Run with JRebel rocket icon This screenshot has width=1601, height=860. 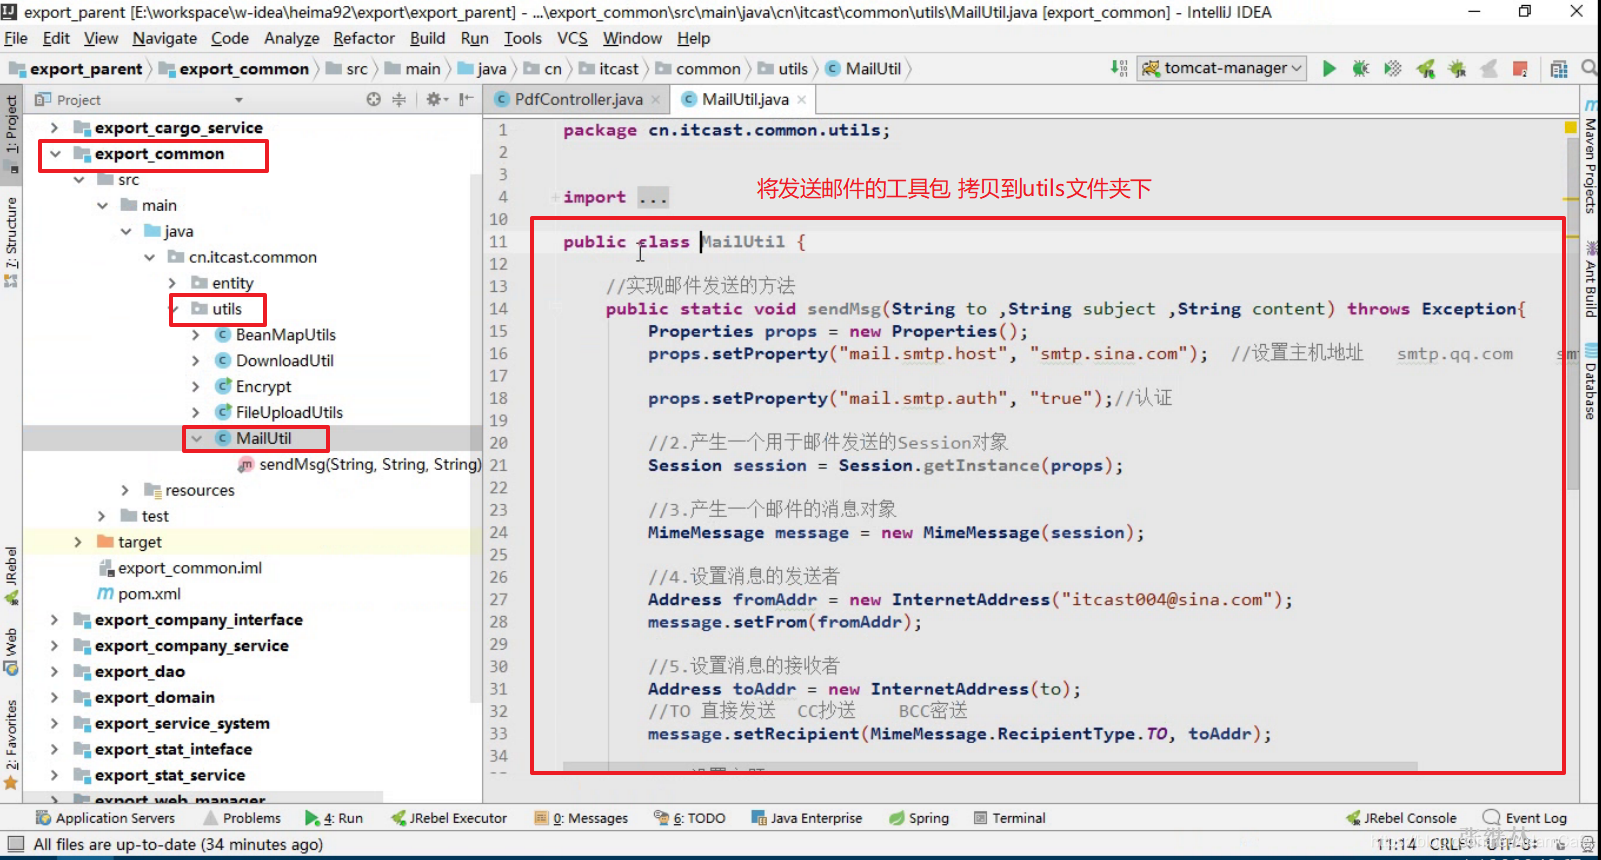point(1426,68)
